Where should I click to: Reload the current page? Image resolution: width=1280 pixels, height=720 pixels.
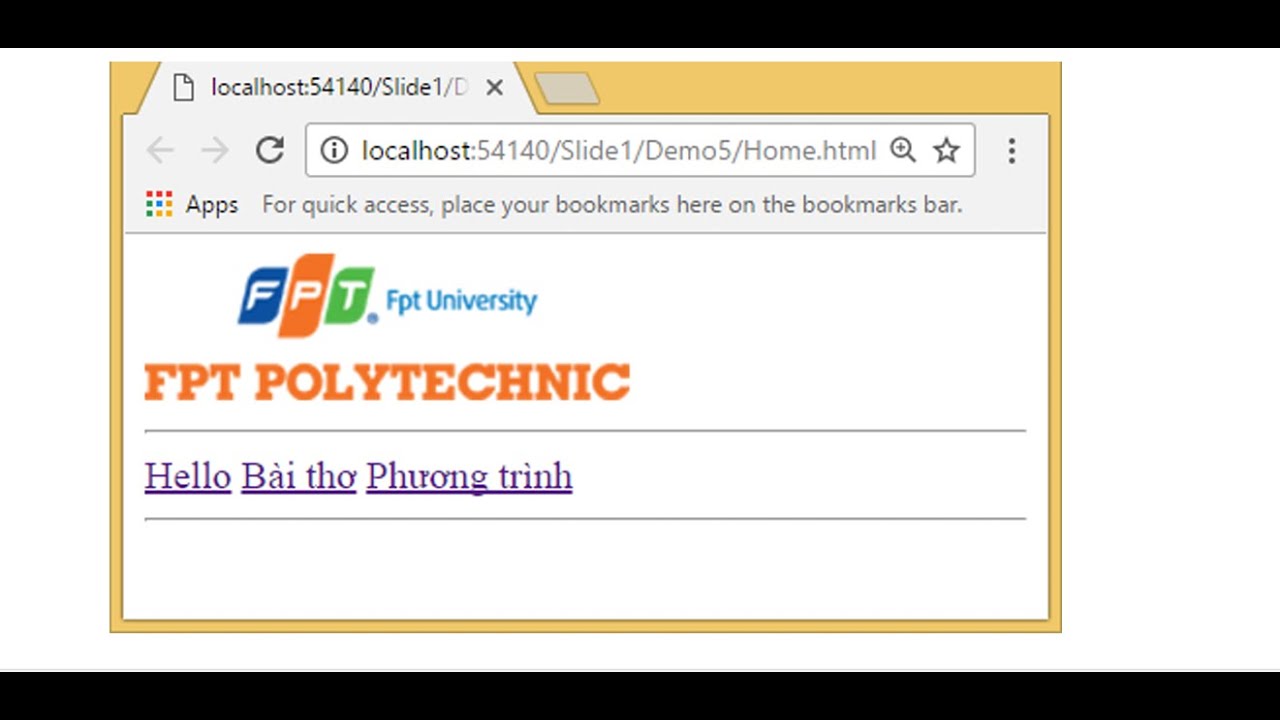[x=270, y=151]
